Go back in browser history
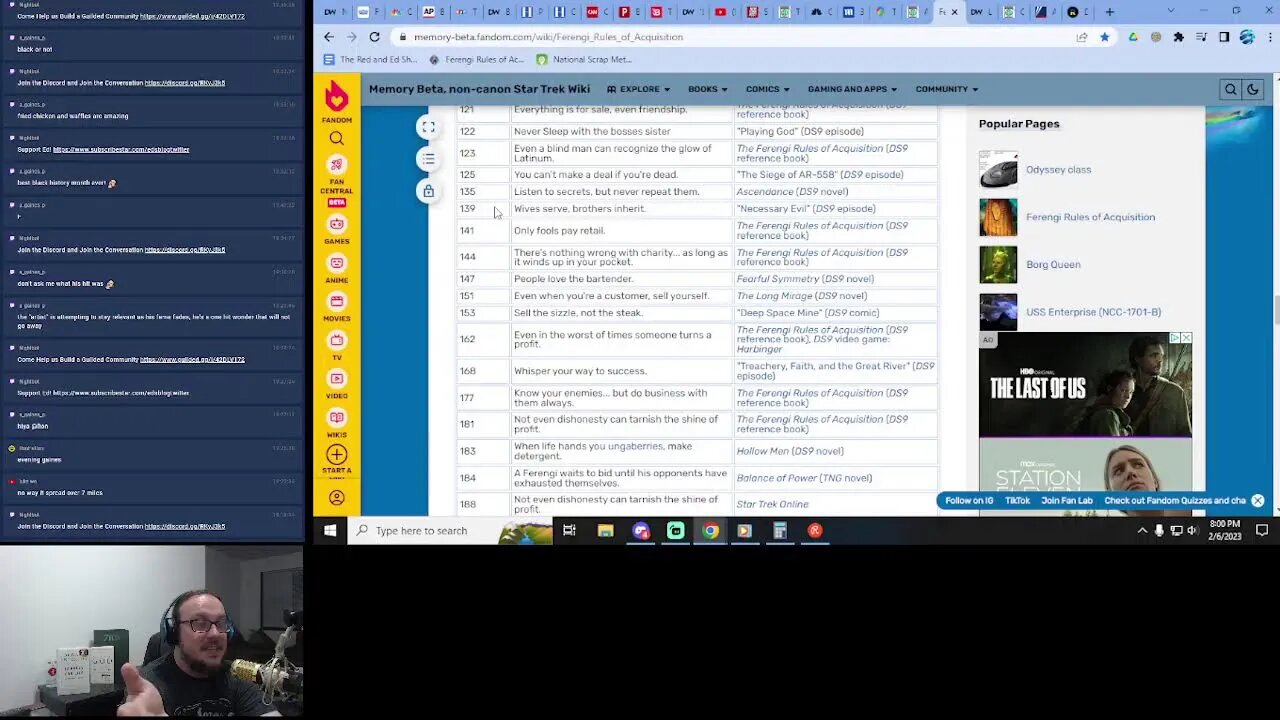1280x720 pixels. pyautogui.click(x=329, y=37)
